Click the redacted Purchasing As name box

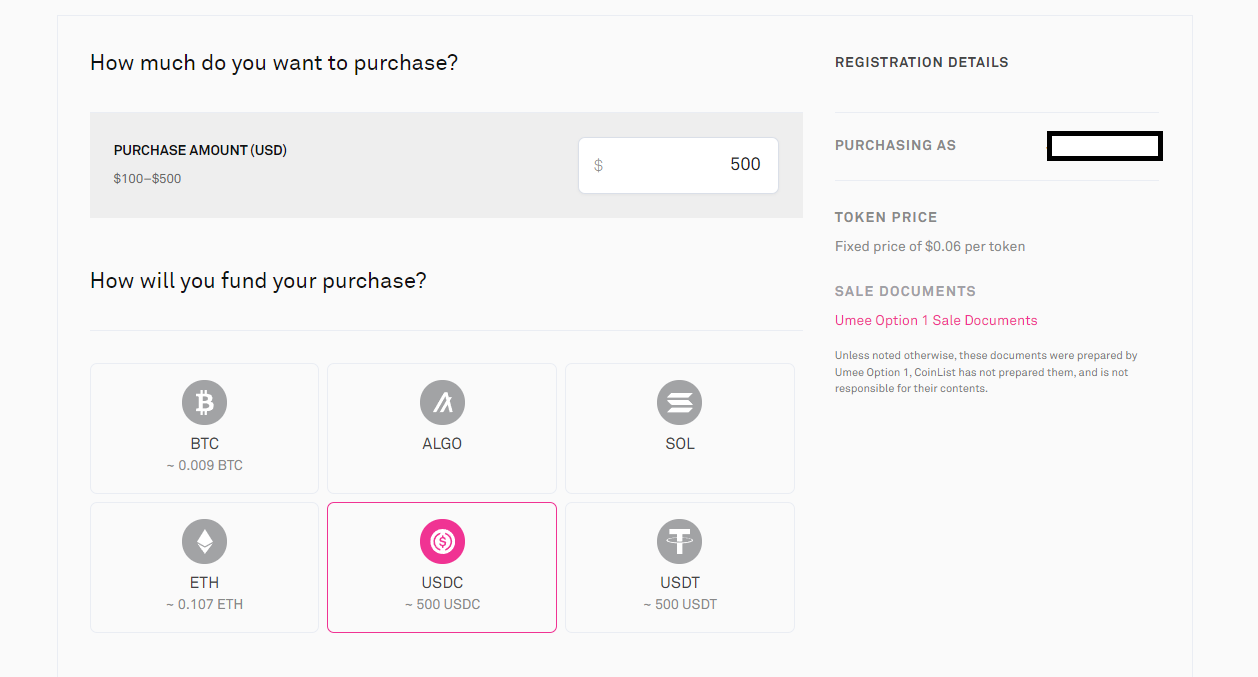click(1105, 146)
